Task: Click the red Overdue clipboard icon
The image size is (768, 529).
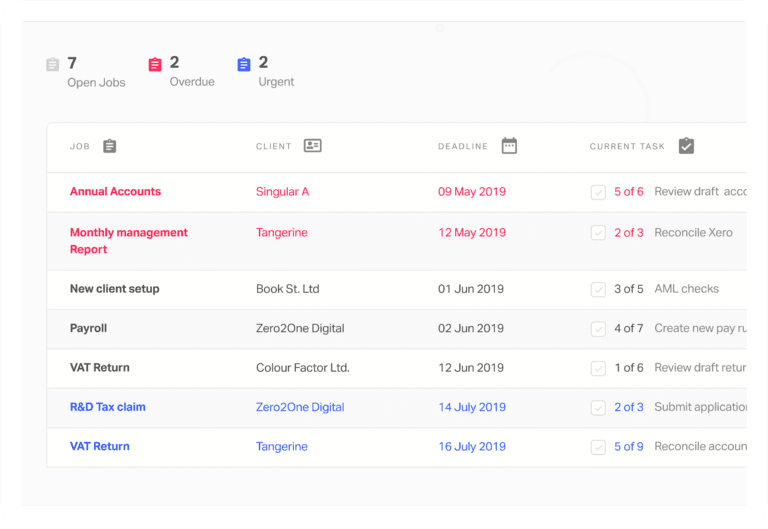Action: [155, 64]
